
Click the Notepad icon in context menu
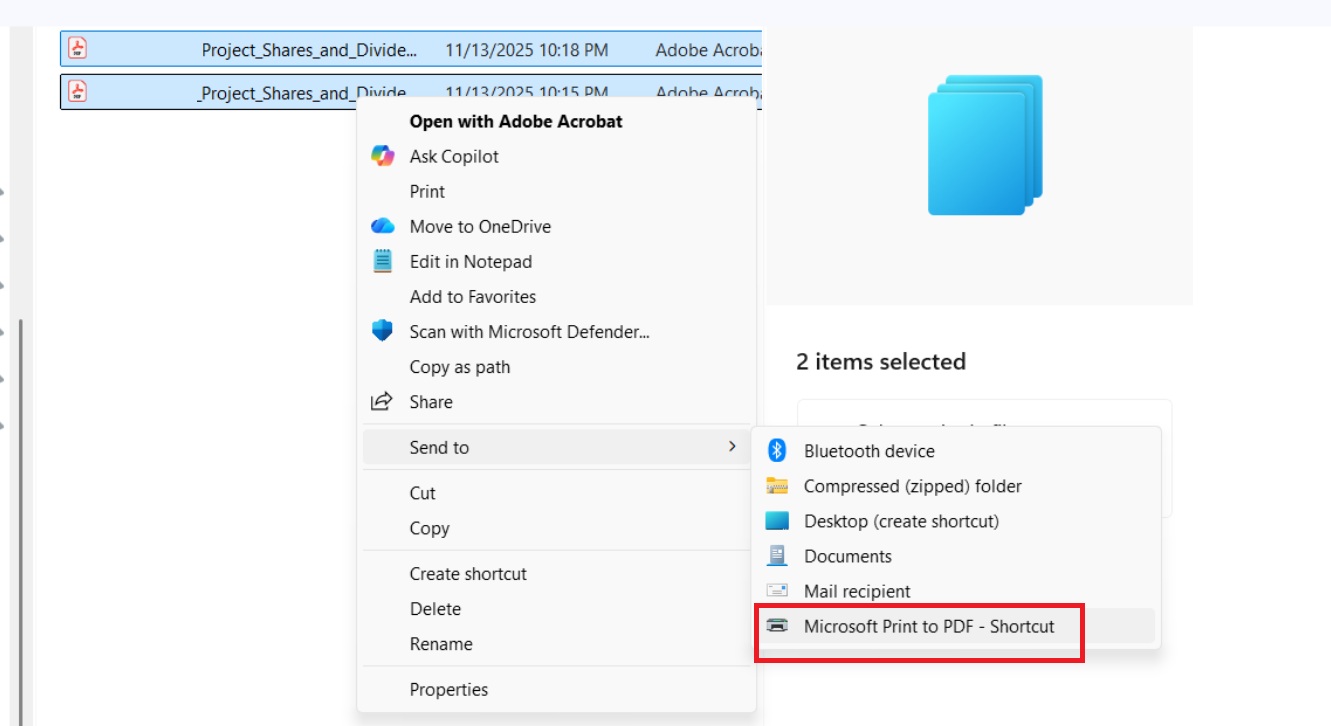click(x=382, y=262)
